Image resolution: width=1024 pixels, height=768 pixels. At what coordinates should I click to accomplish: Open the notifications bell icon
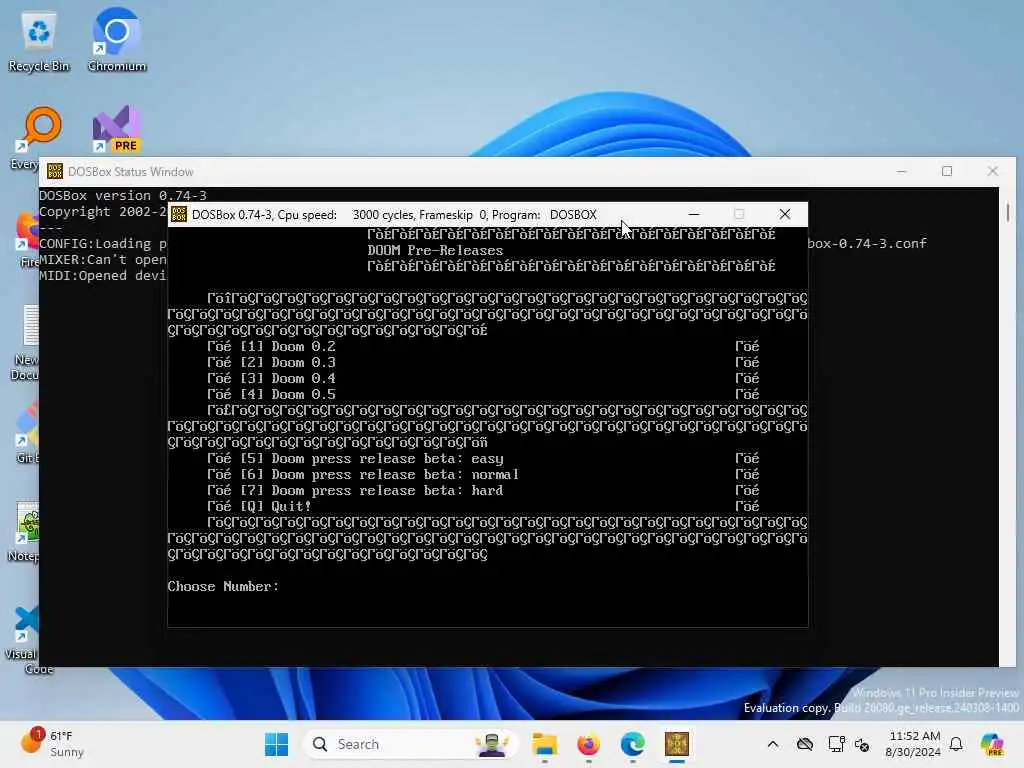coord(956,744)
